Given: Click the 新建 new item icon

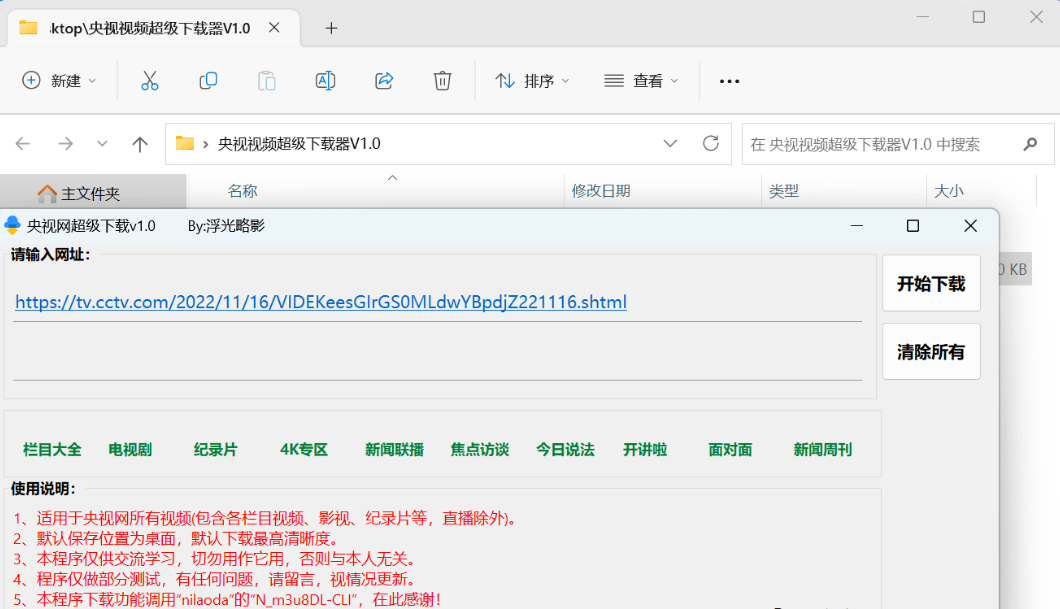Looking at the screenshot, I should pos(31,80).
